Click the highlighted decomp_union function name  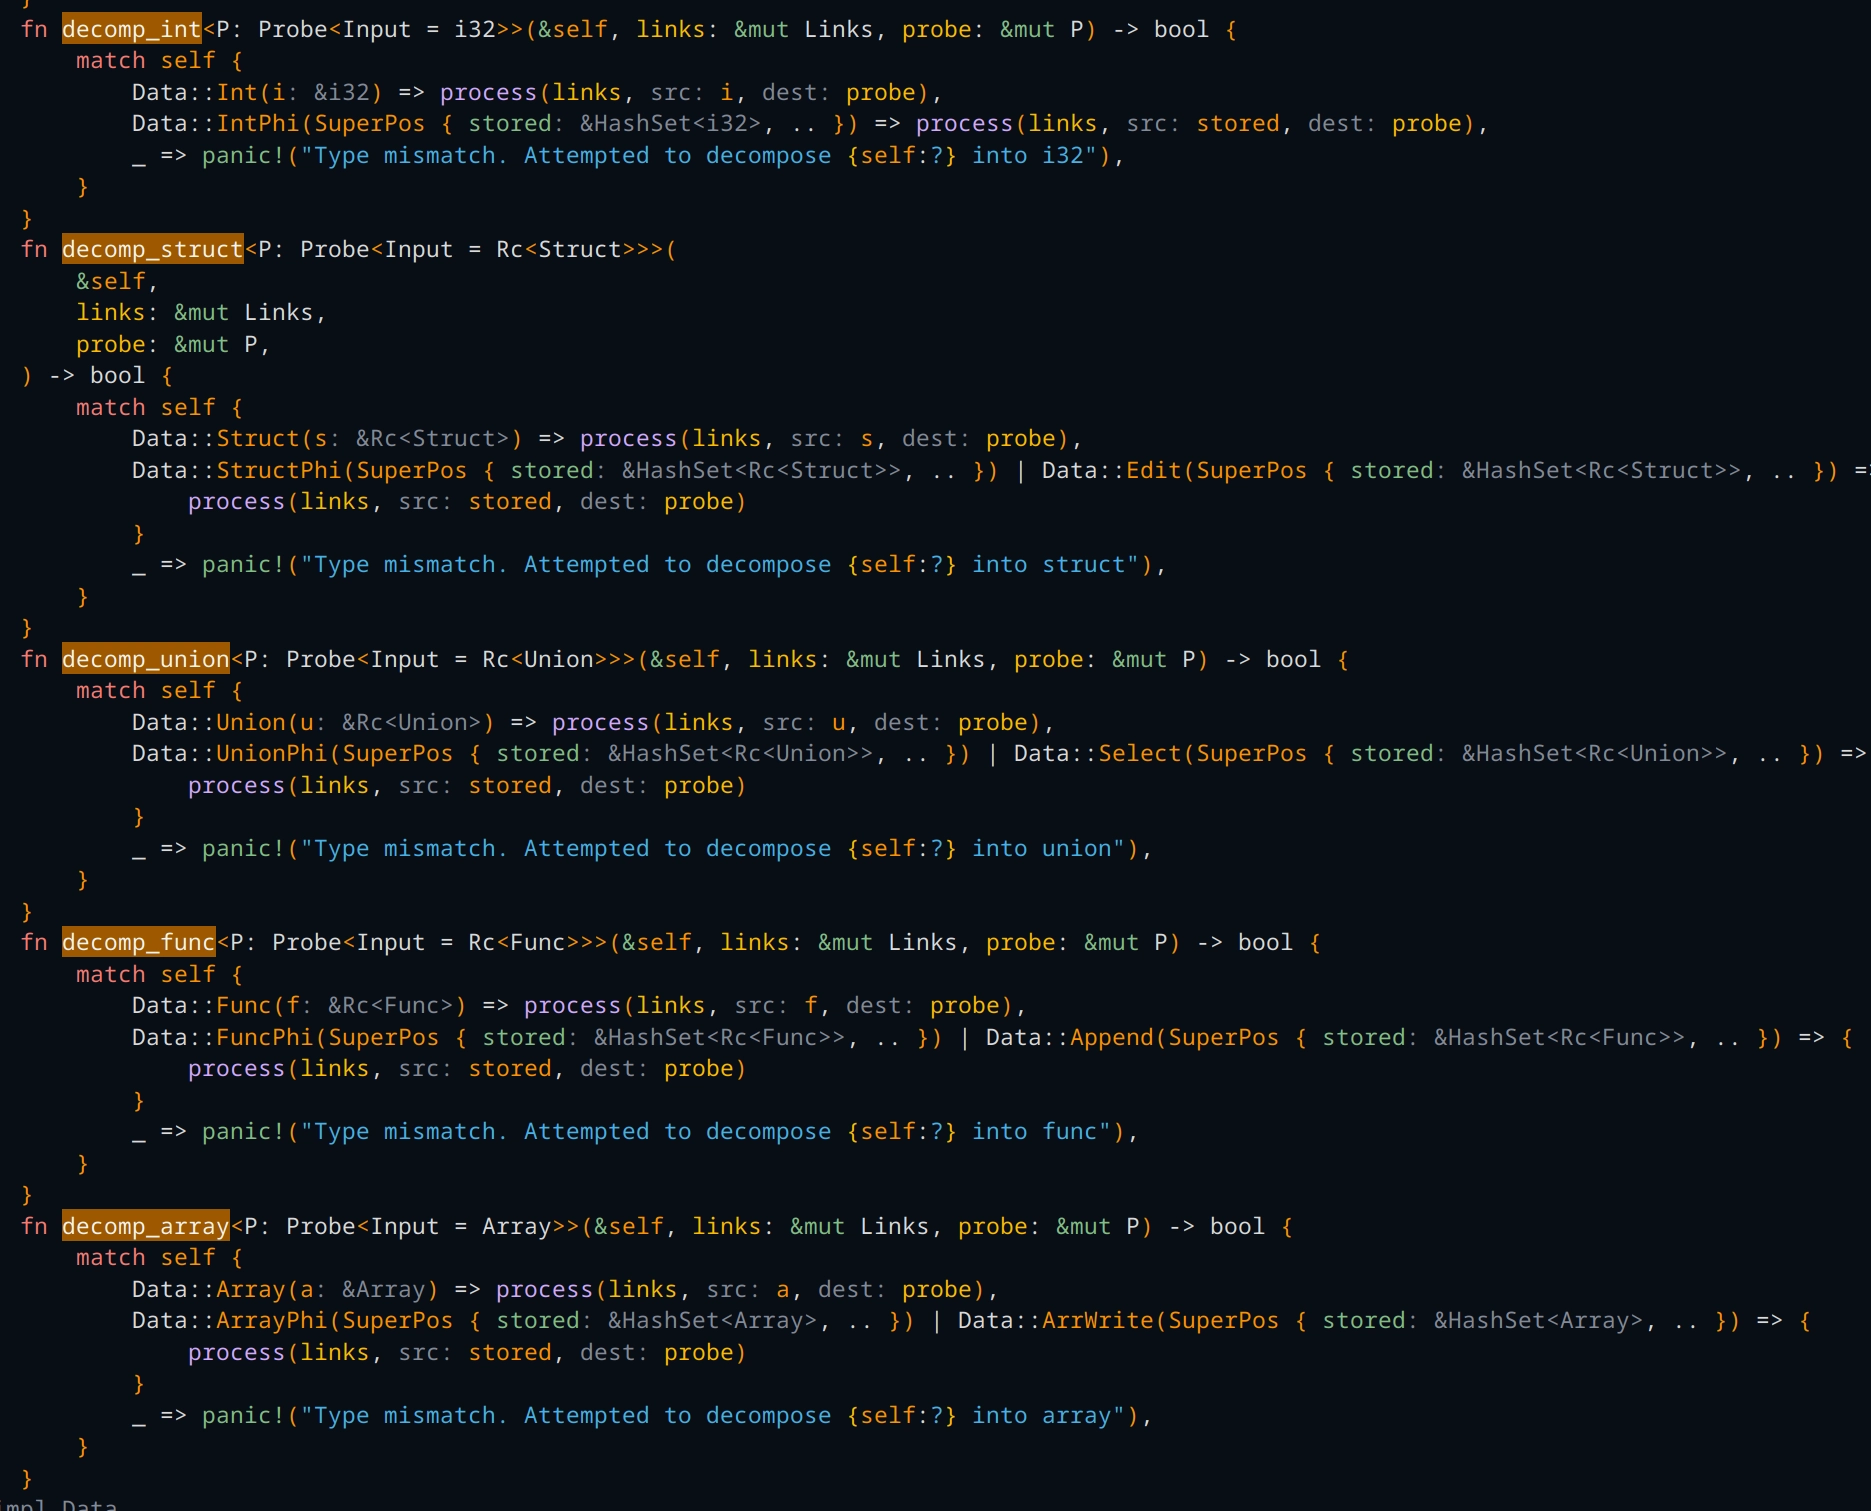[145, 659]
